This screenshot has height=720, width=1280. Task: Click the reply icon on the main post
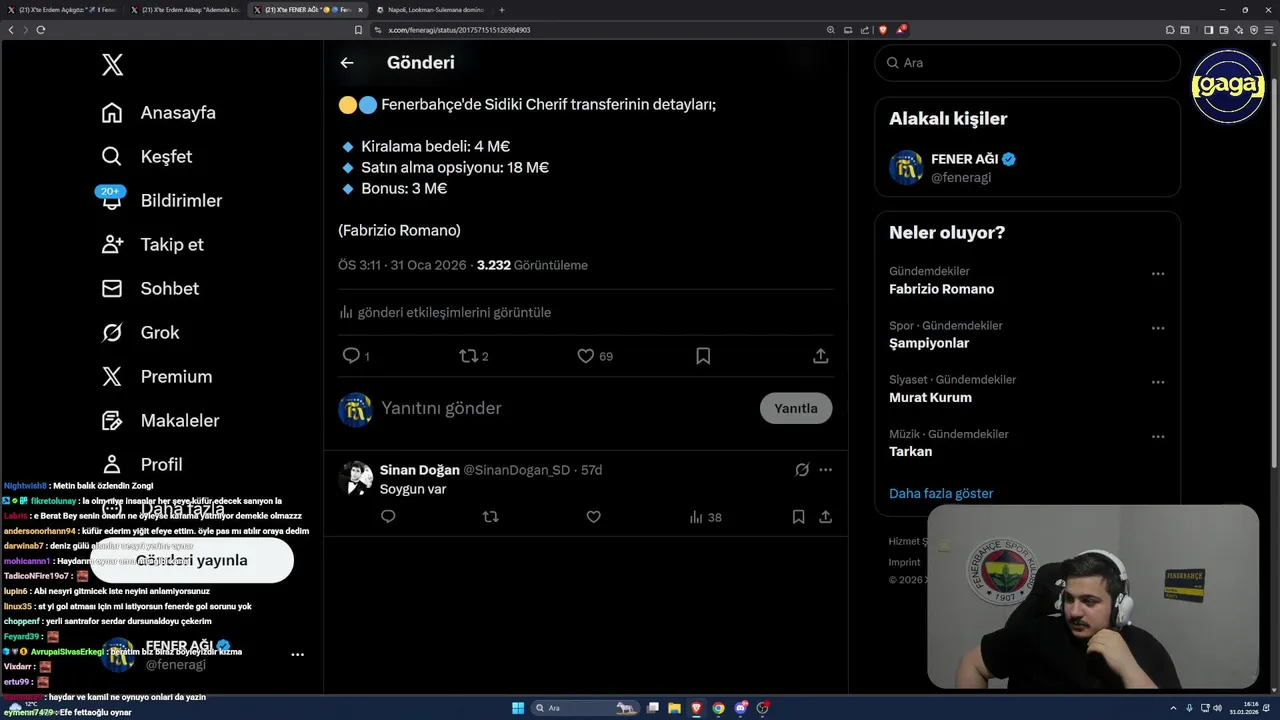351,356
